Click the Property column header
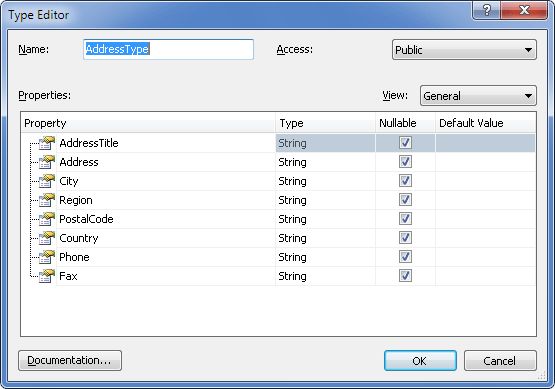555x389 pixels. pyautogui.click(x=148, y=123)
